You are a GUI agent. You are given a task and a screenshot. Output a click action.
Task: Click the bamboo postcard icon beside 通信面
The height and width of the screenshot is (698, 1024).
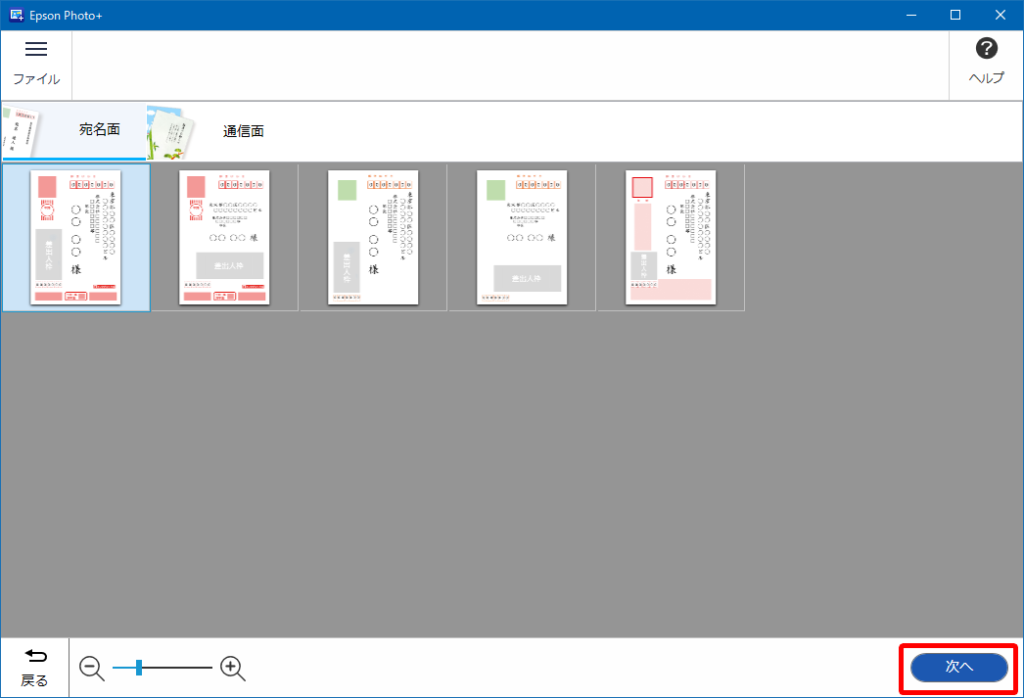[170, 132]
